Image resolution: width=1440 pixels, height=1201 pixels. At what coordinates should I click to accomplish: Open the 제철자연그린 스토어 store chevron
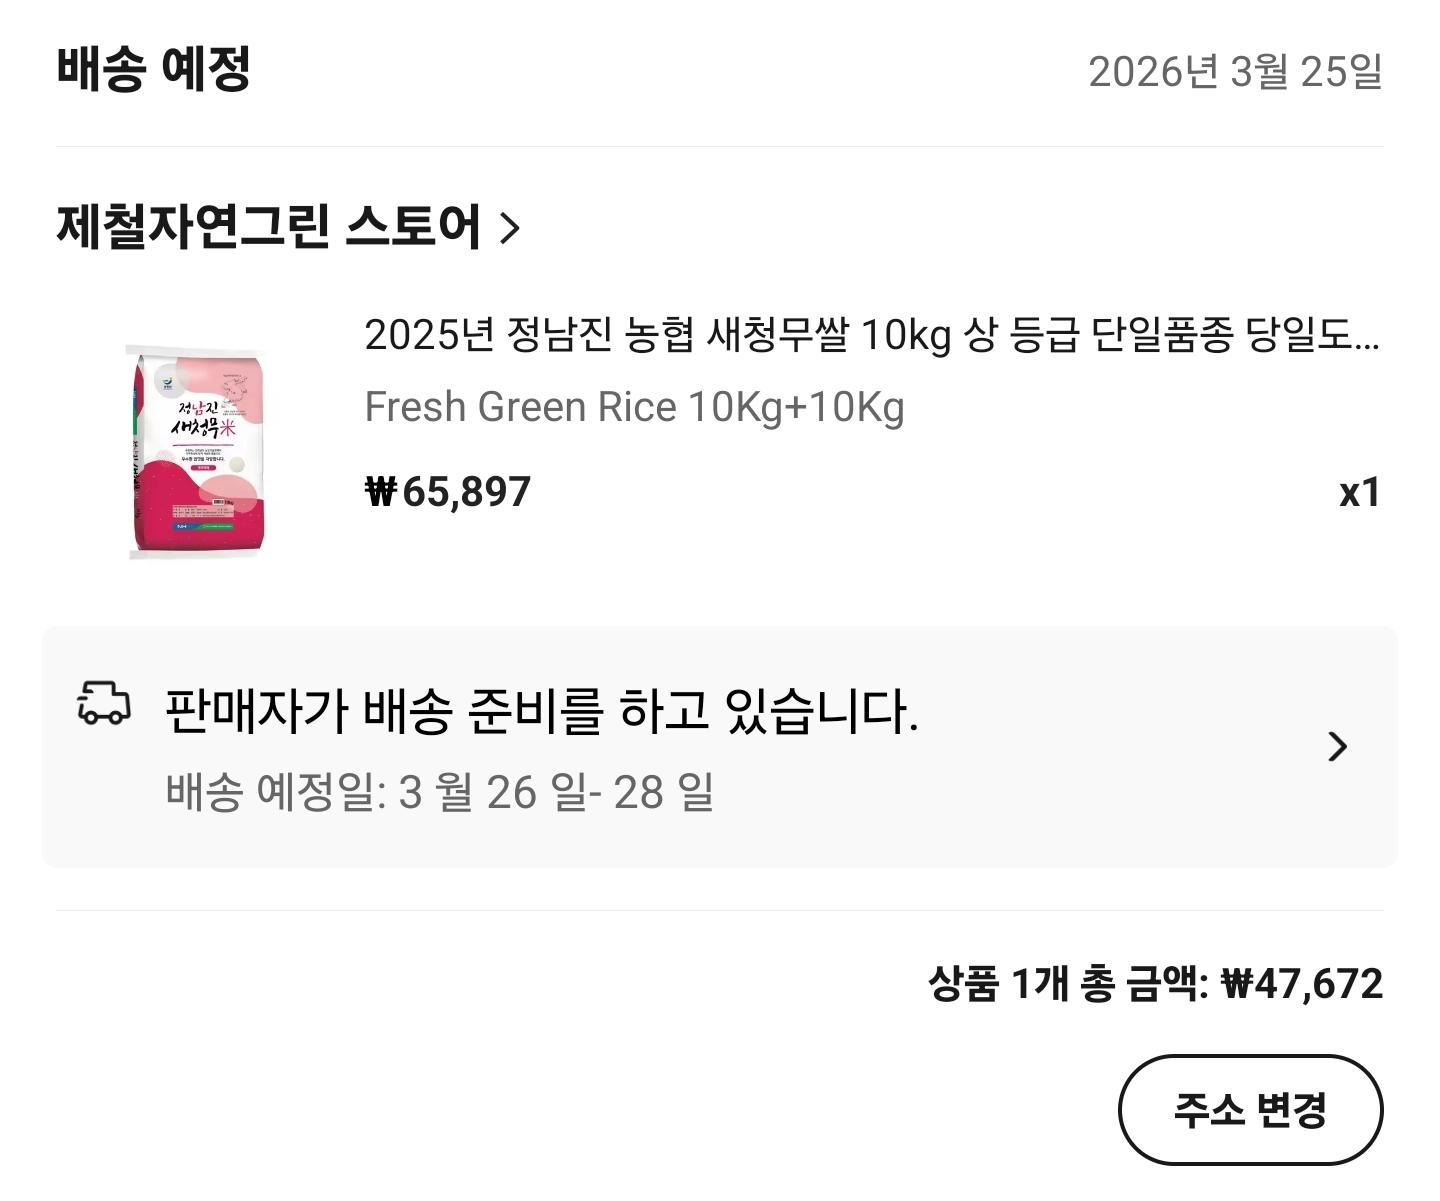(x=510, y=228)
